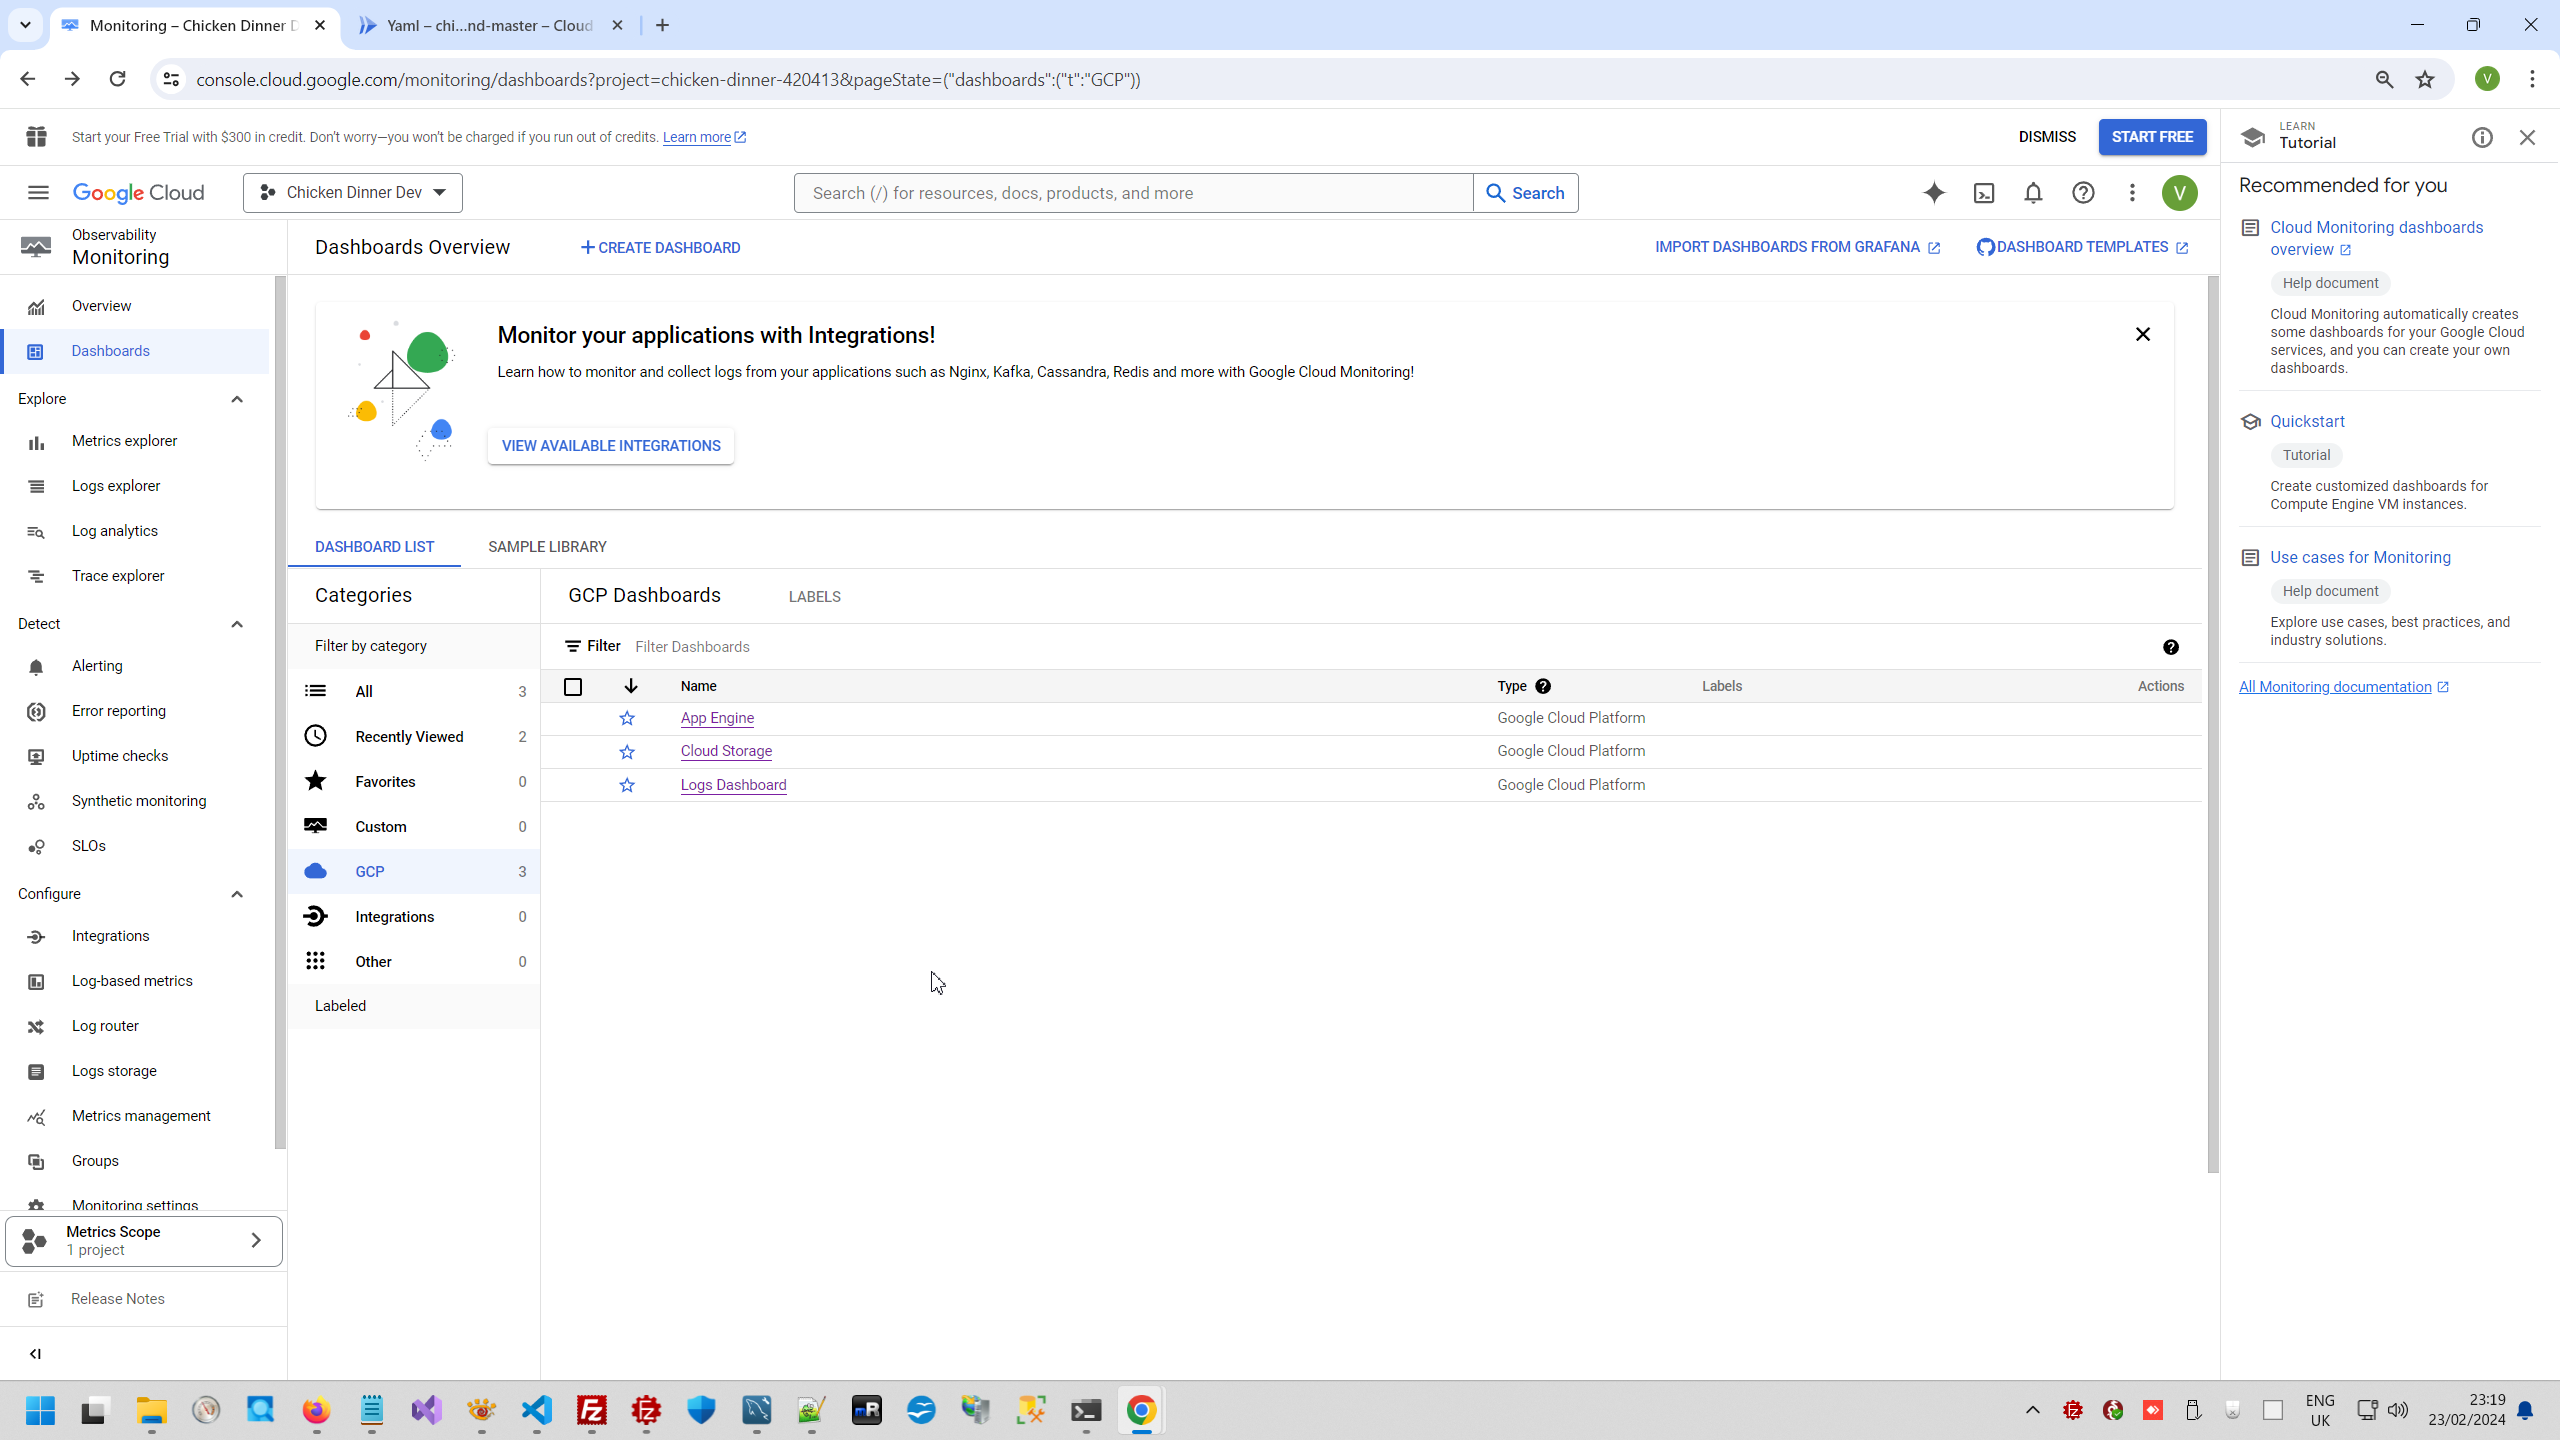This screenshot has width=2560, height=1440.
Task: Collapse the side navigation panel
Action: tap(36, 1353)
